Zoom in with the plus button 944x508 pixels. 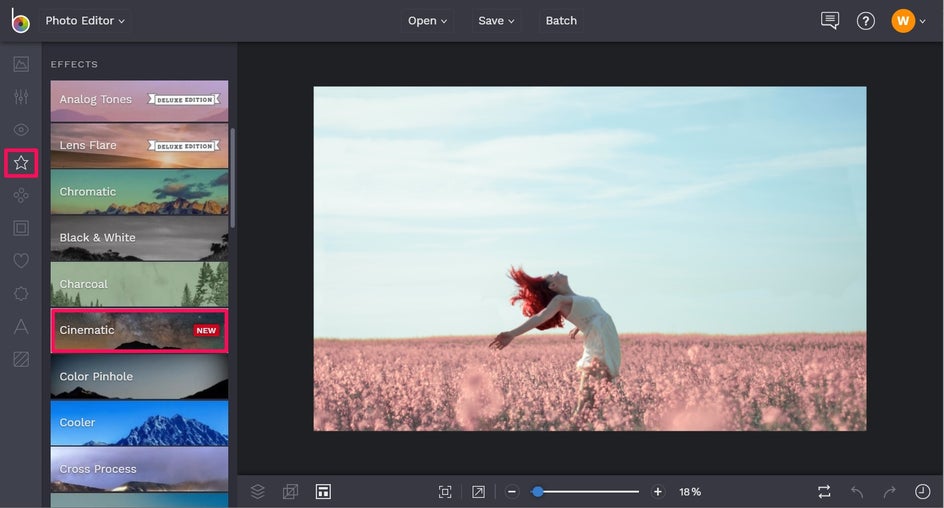[657, 492]
